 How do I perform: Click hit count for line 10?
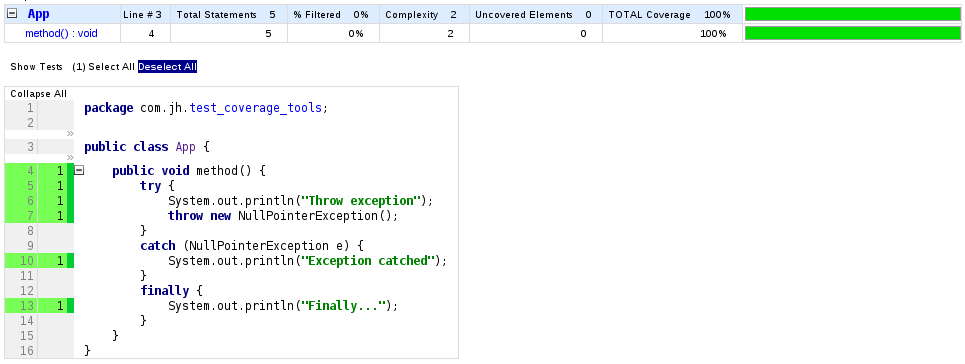[x=60, y=261]
